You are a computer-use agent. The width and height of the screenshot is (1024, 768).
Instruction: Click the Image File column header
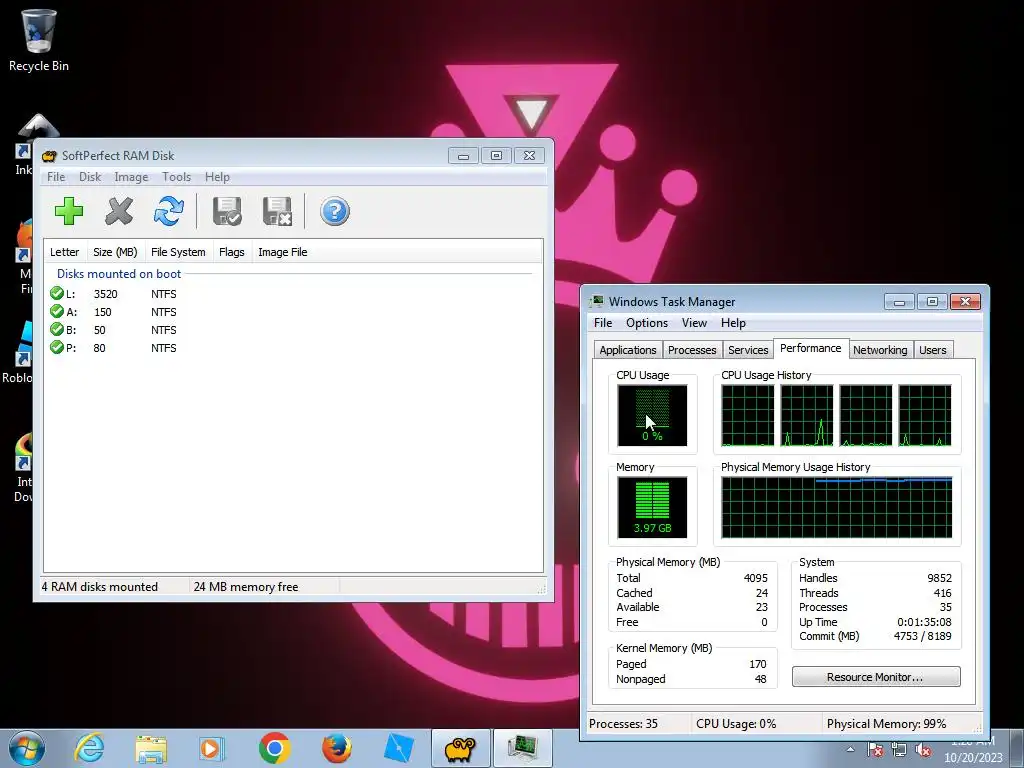(x=283, y=252)
